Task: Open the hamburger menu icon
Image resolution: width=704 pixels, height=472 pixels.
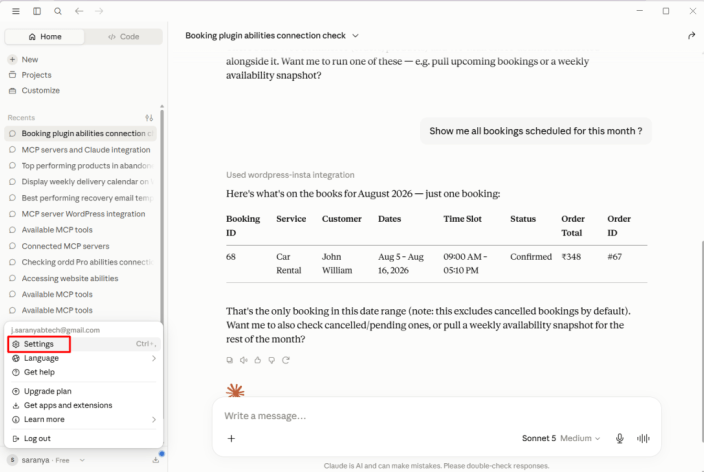Action: (x=16, y=11)
